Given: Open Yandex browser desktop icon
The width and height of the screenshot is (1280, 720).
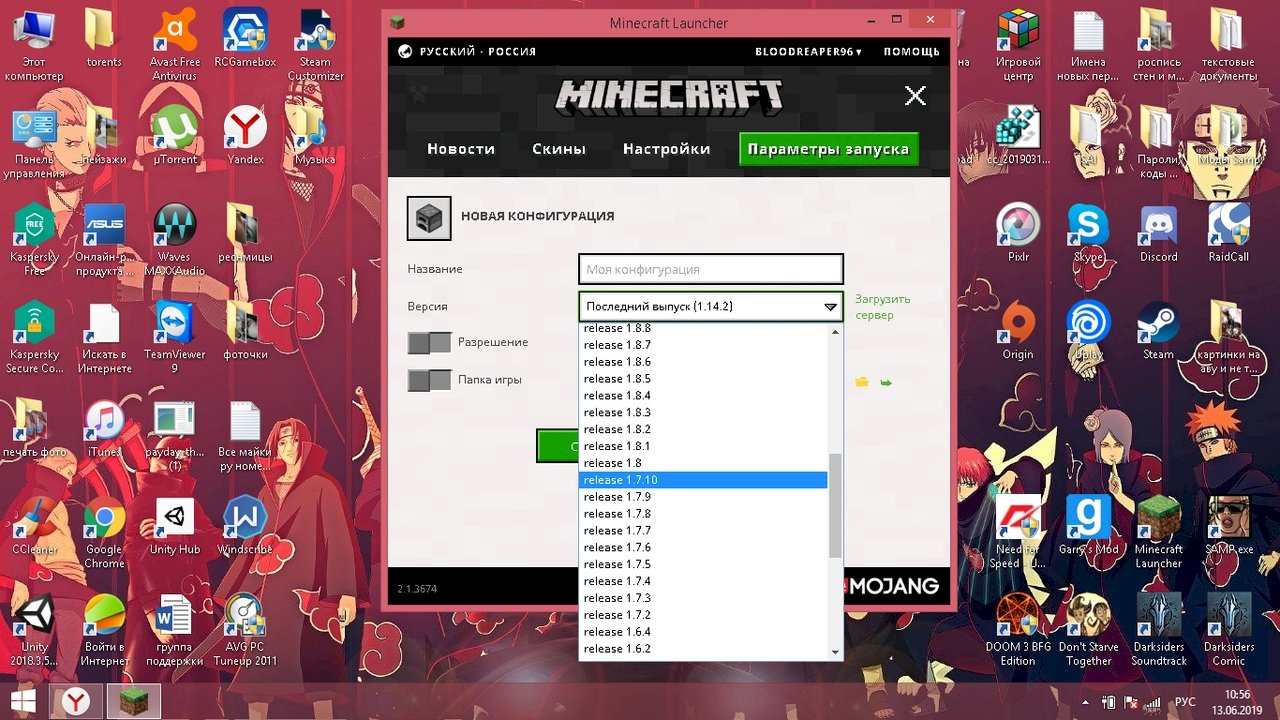Looking at the screenshot, I should click(245, 136).
